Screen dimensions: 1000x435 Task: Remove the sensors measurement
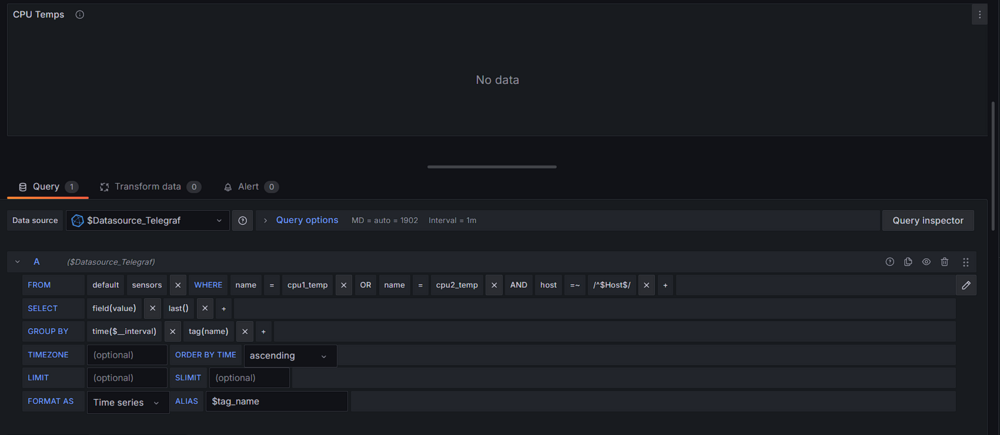pos(178,285)
